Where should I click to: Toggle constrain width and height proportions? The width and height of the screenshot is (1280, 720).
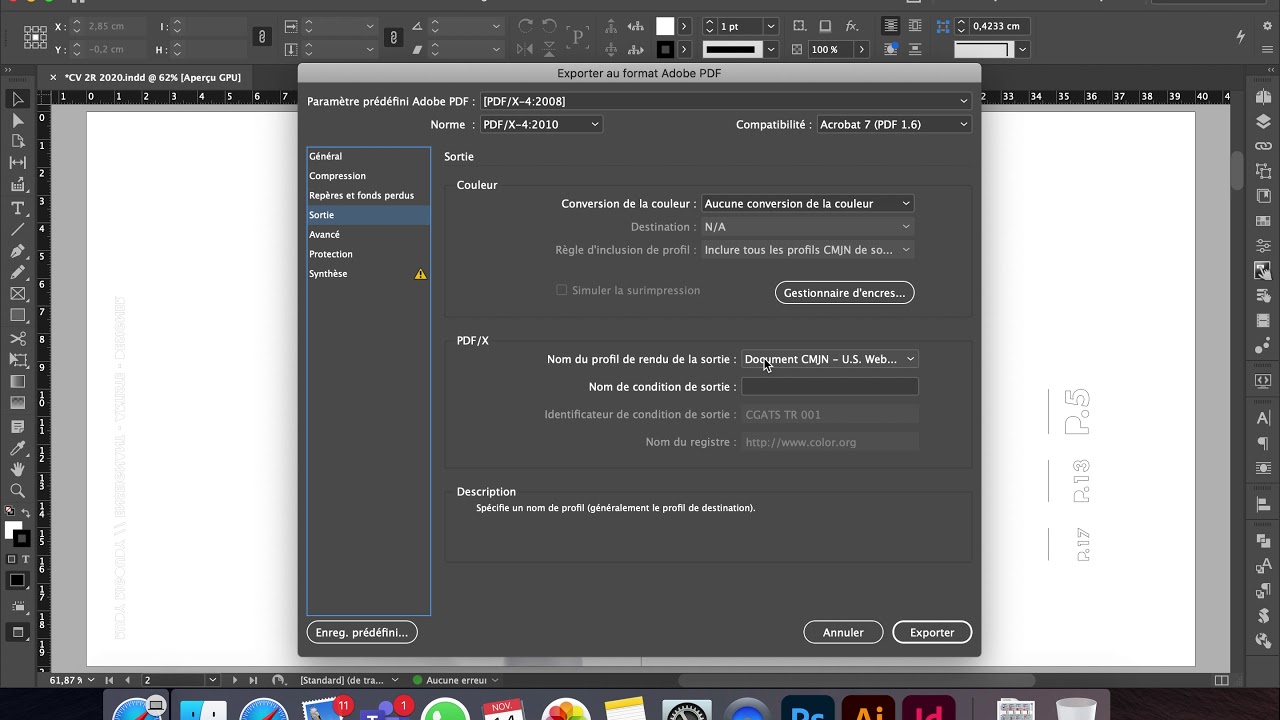[262, 37]
